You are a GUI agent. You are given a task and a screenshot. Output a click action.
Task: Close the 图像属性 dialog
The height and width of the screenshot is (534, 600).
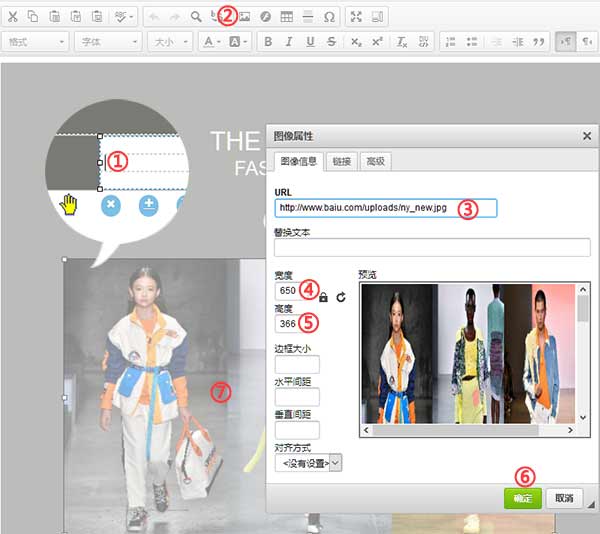click(x=587, y=136)
